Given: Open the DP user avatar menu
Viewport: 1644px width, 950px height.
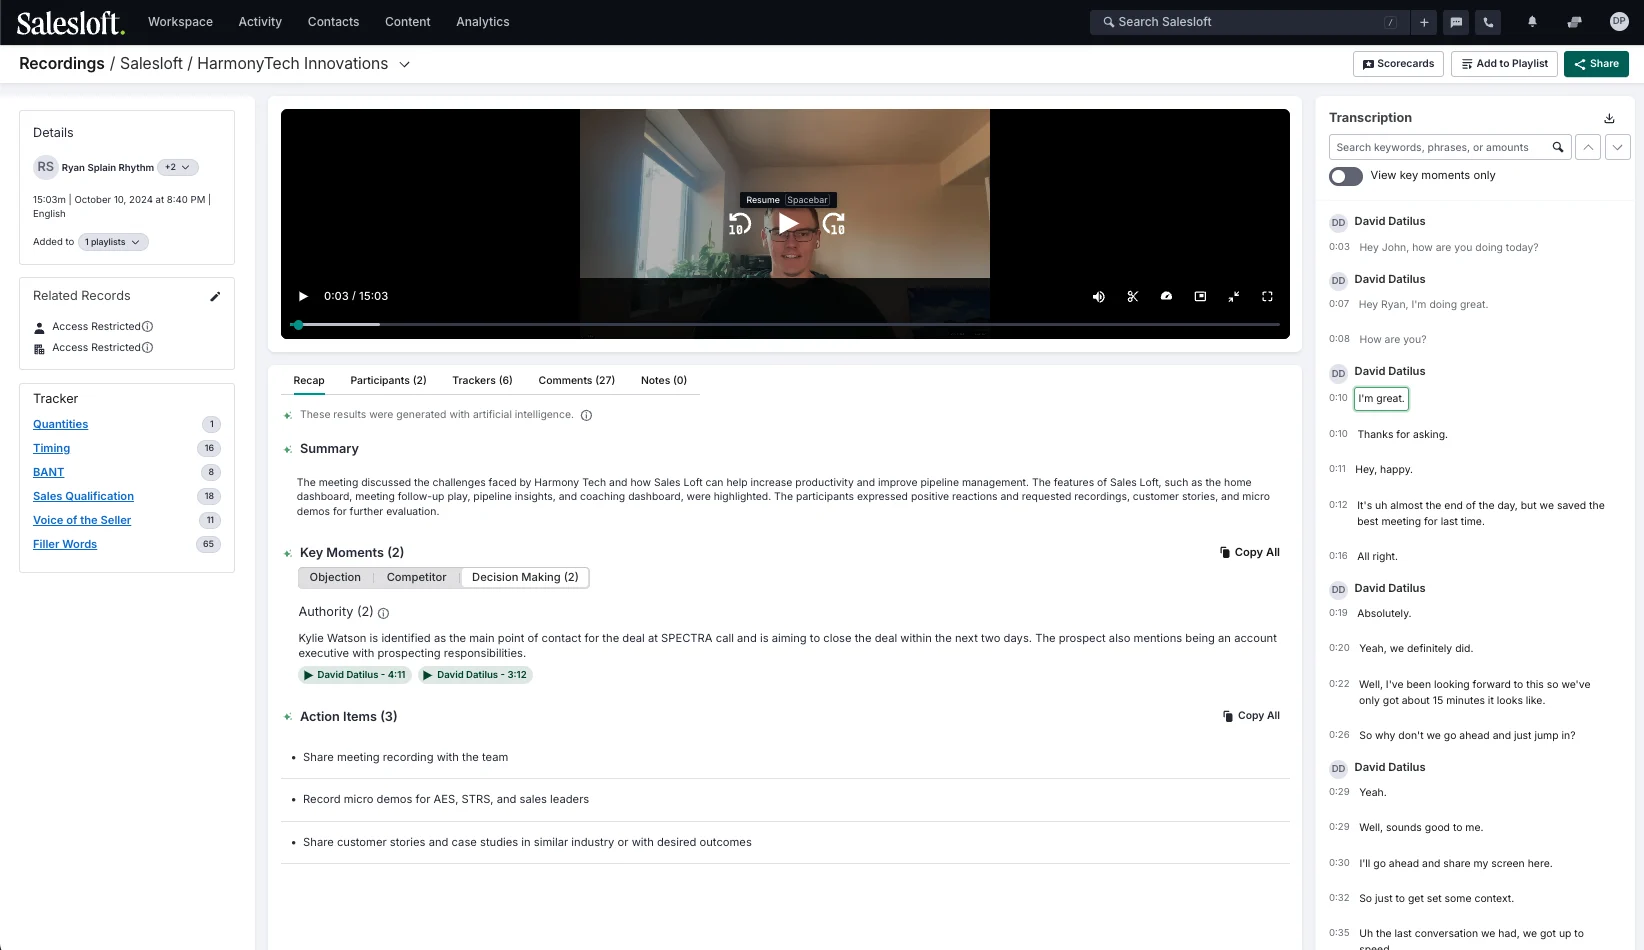Looking at the screenshot, I should click(1619, 21).
